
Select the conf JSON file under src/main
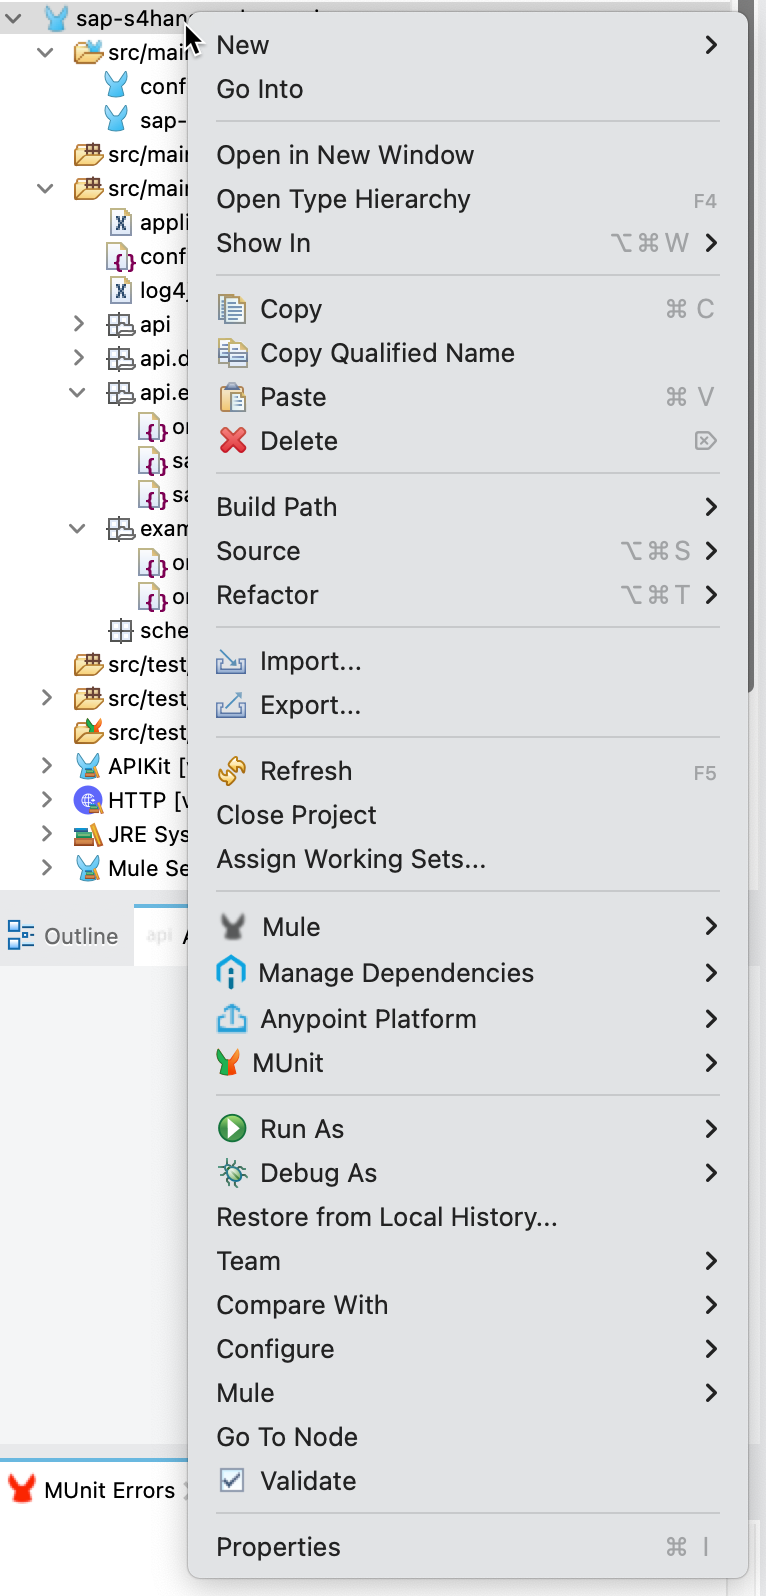coord(146,256)
